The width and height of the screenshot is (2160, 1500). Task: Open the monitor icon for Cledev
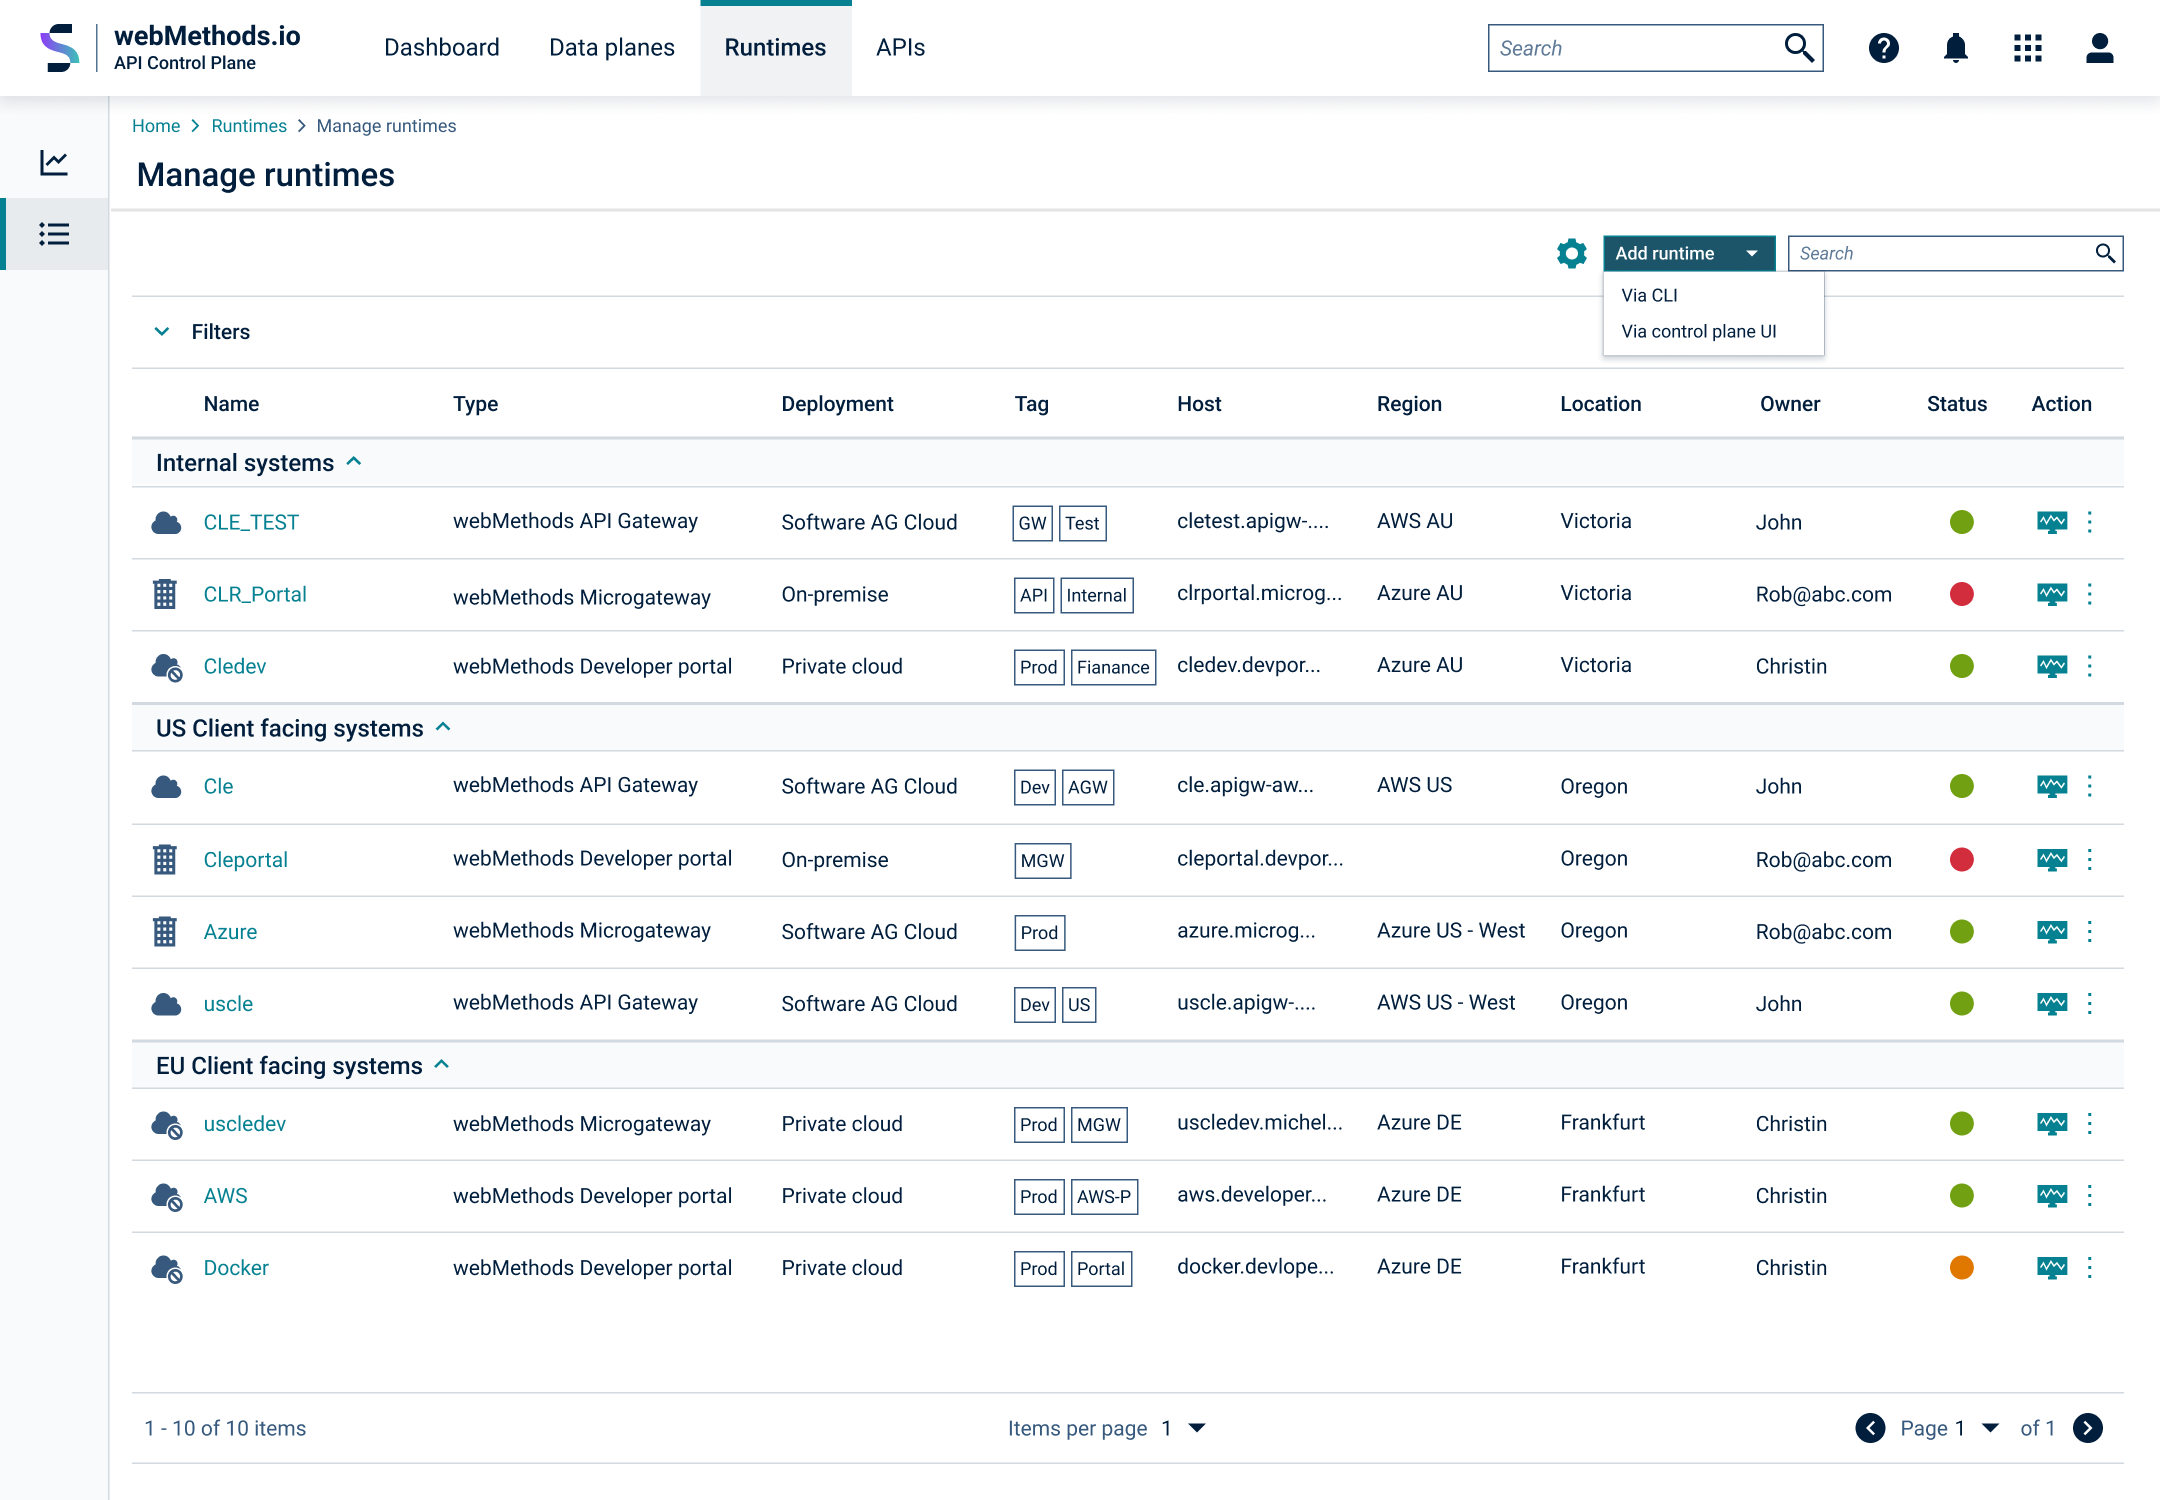click(2052, 666)
